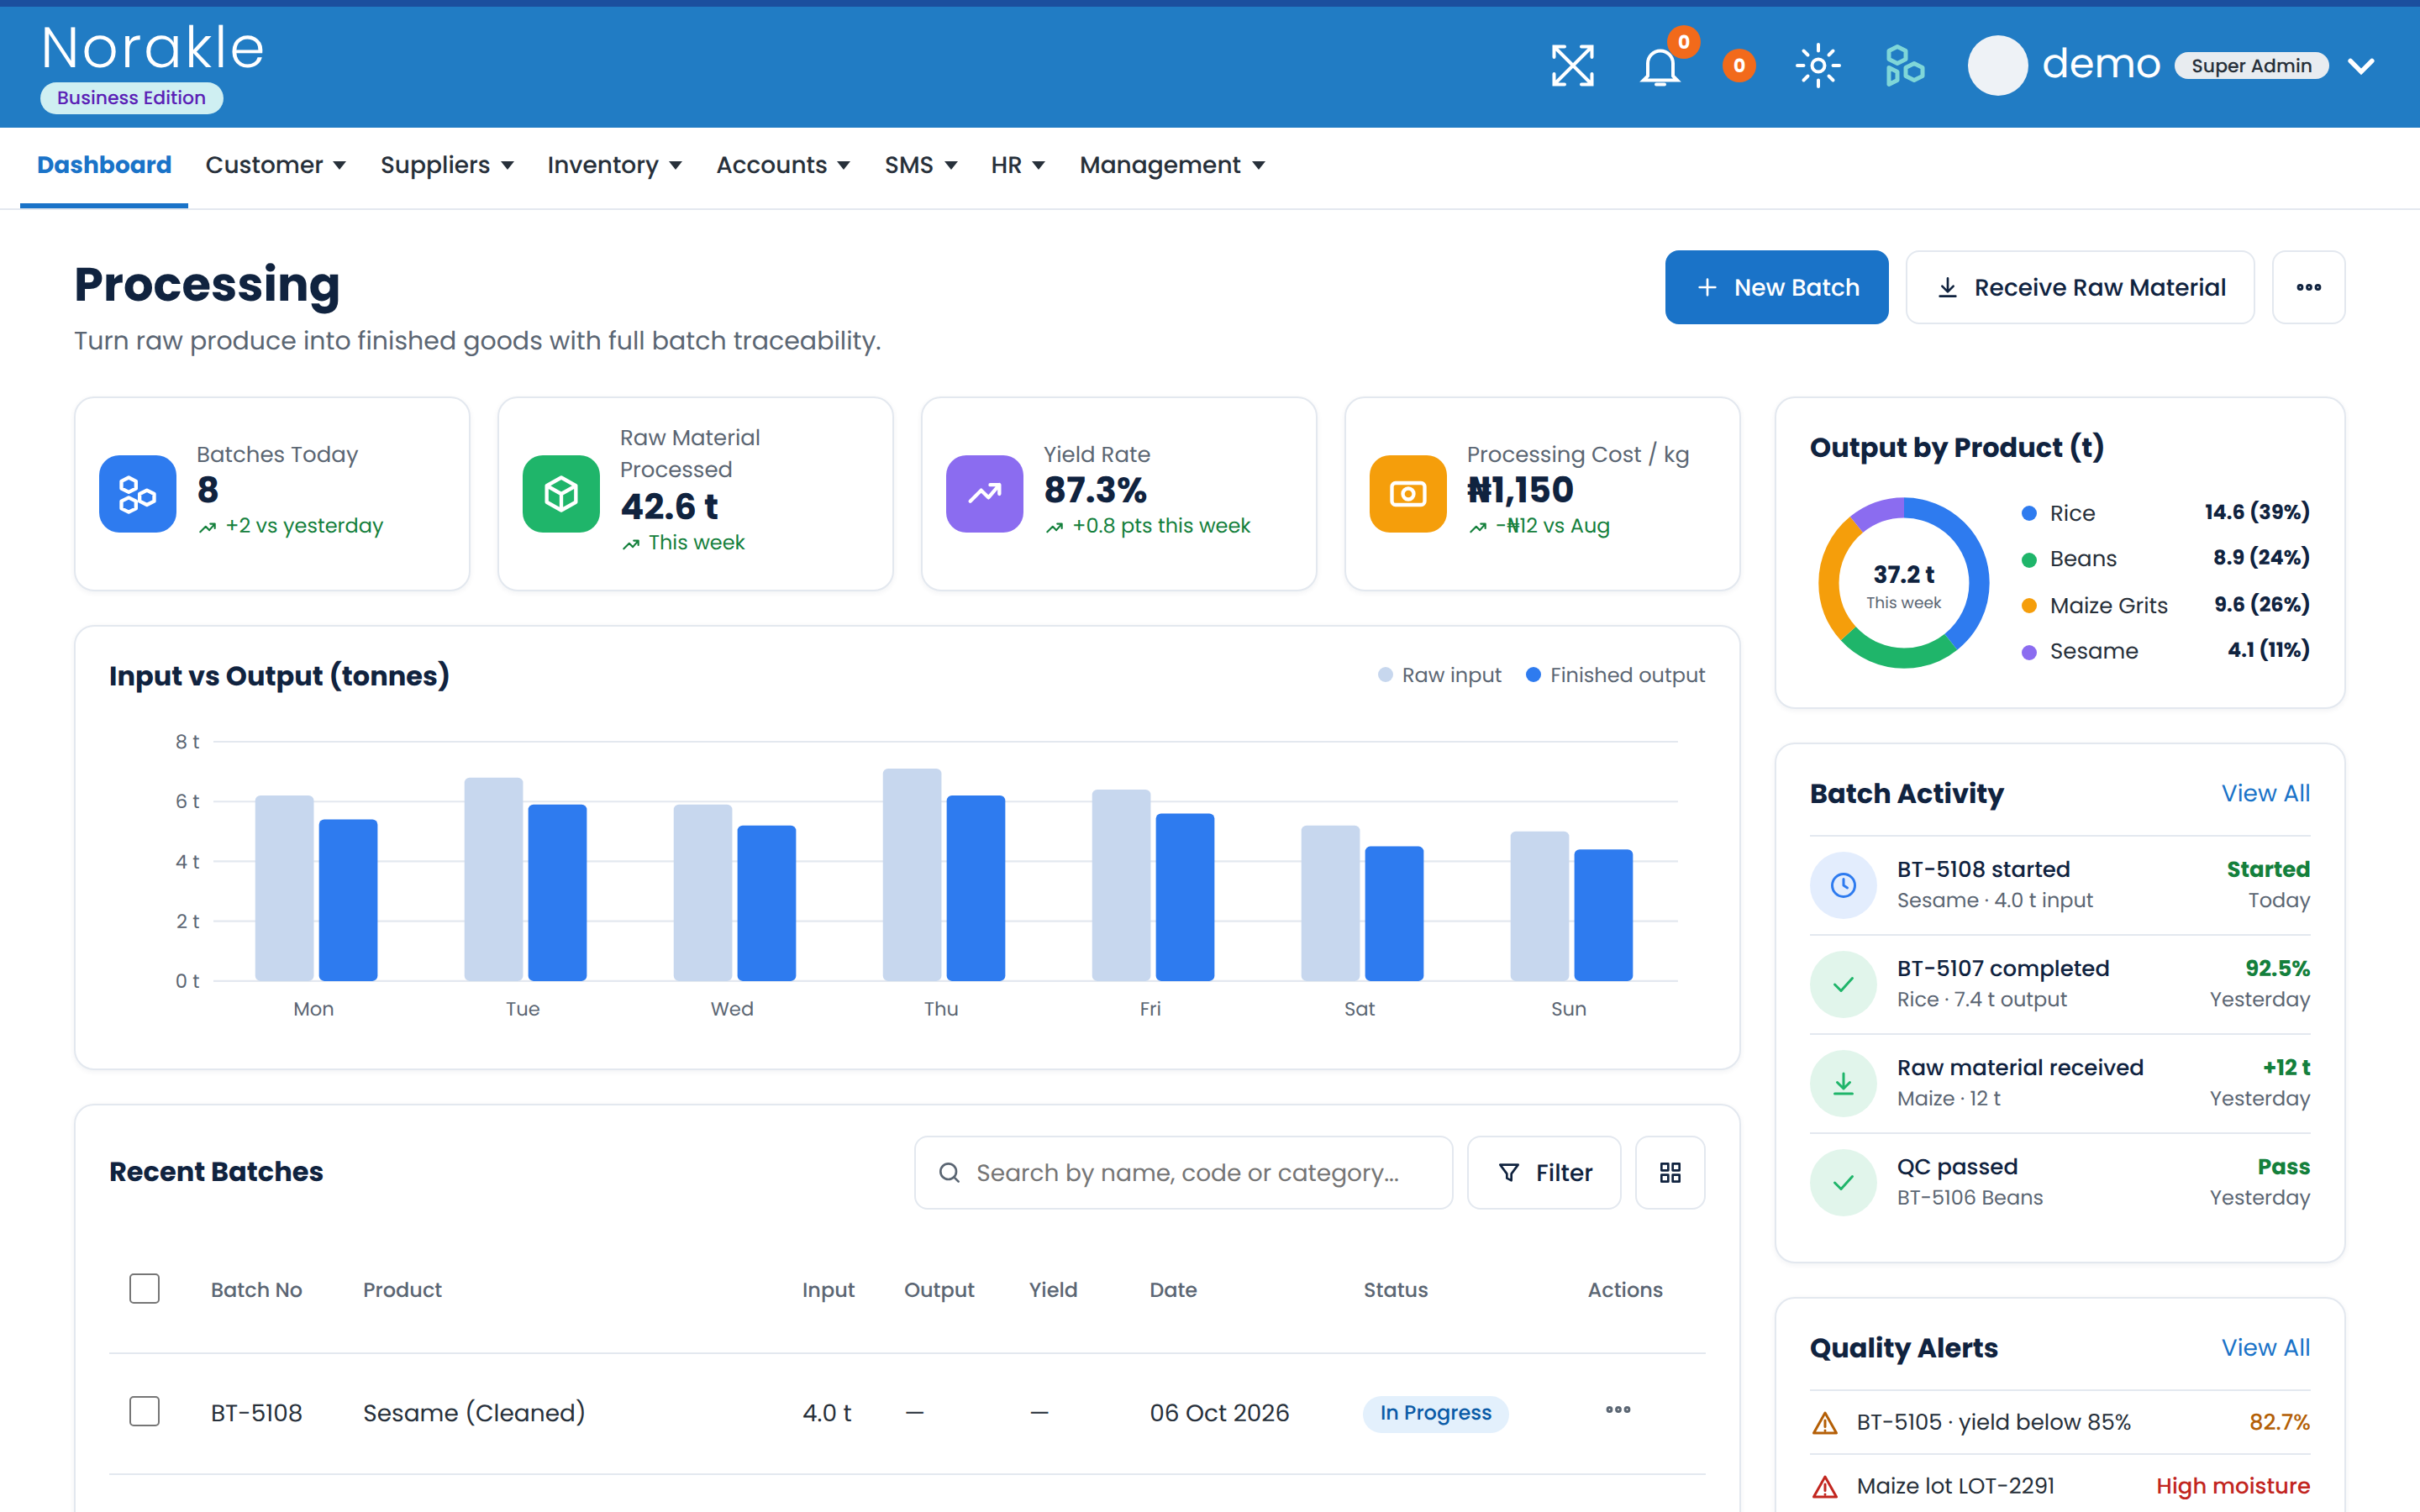
Task: Toggle the Finished output legend series
Action: [x=1615, y=675]
